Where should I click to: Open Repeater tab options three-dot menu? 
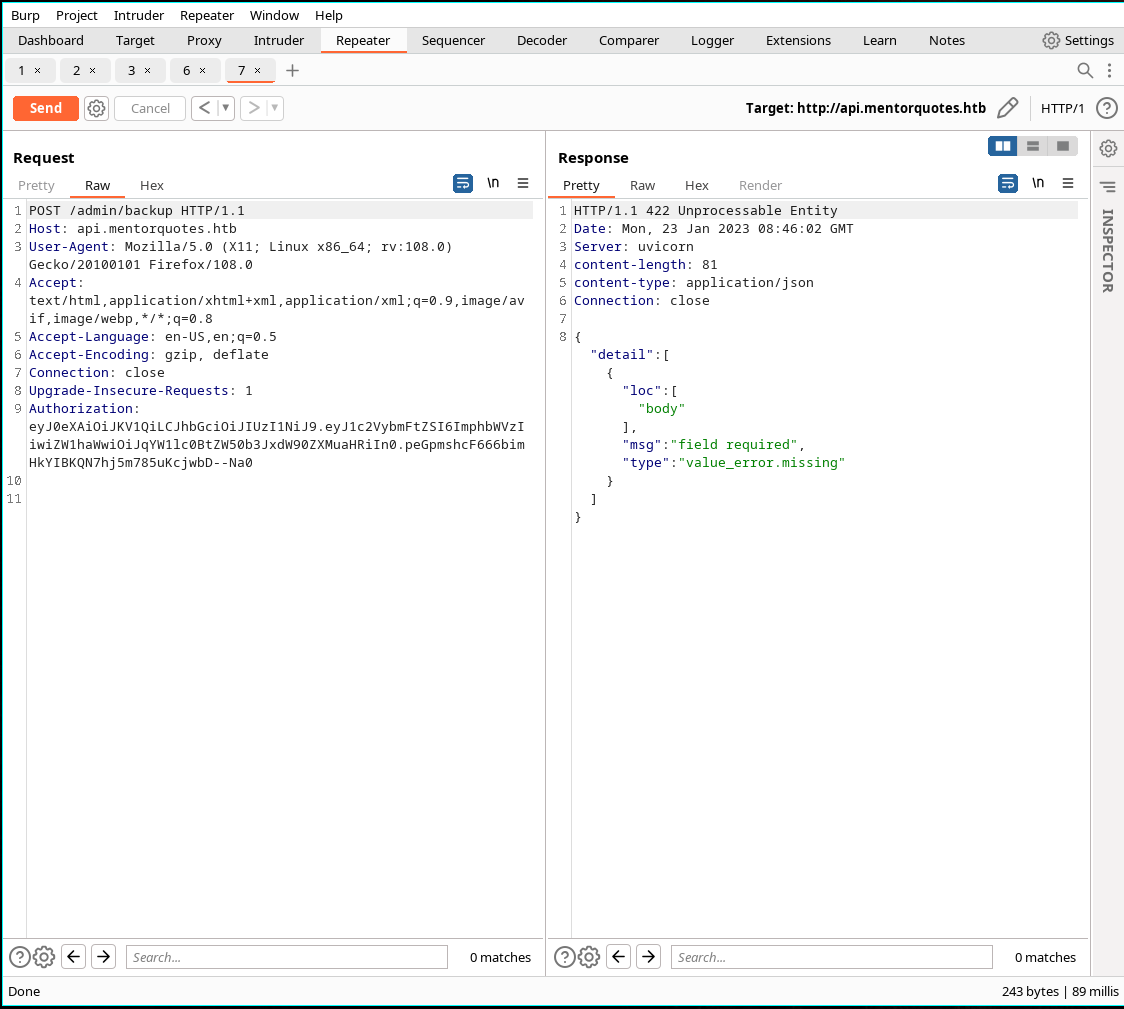click(1109, 70)
